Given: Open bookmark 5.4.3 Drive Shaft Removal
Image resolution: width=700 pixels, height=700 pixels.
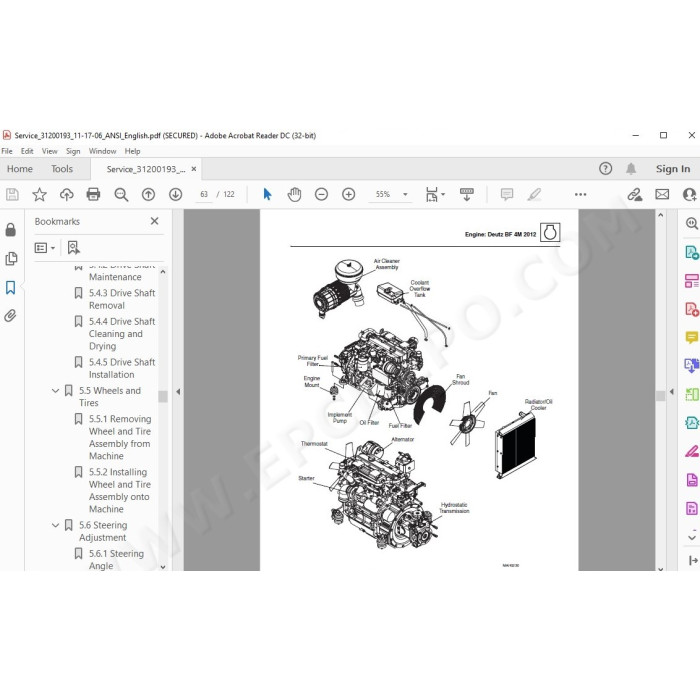Looking at the screenshot, I should coord(121,299).
